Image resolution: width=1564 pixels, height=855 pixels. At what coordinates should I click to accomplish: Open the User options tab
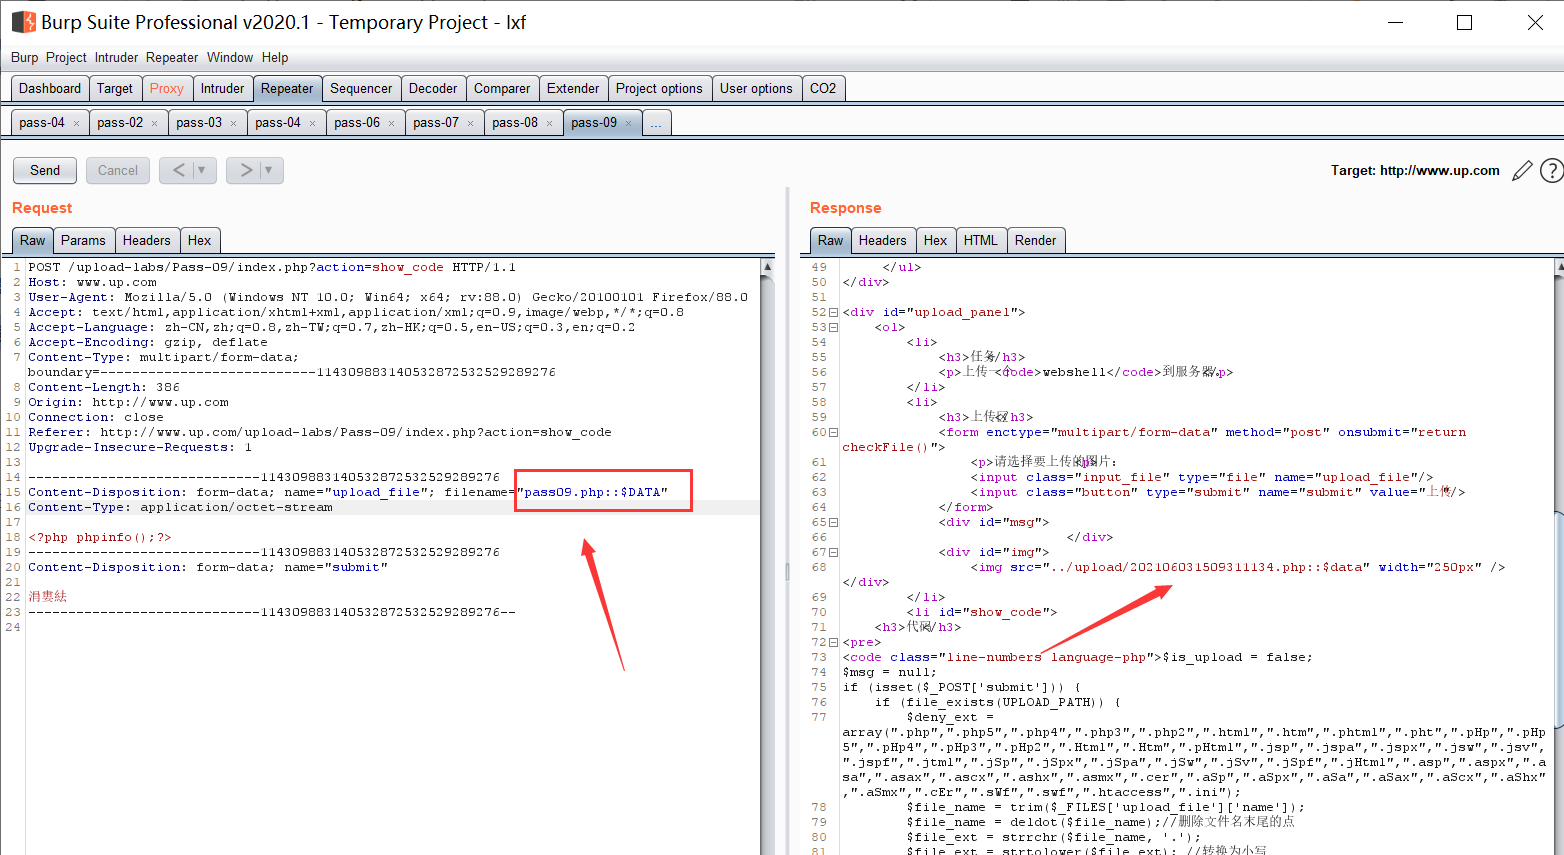pos(756,88)
